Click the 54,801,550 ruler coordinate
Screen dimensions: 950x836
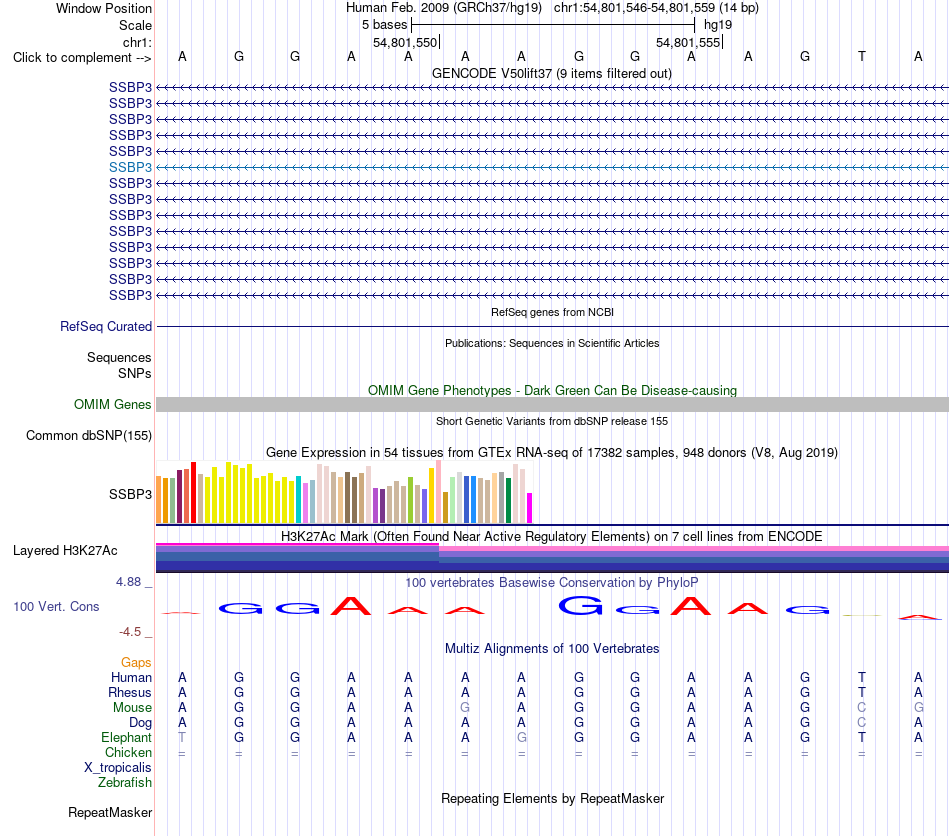pos(405,42)
